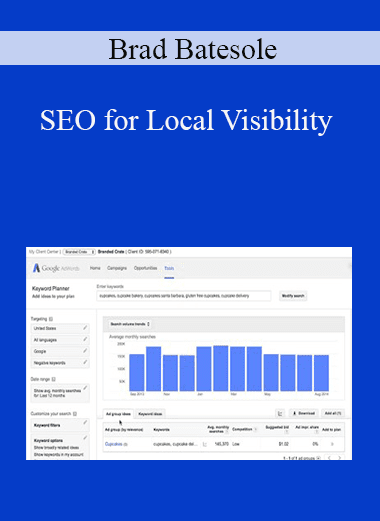
Task: Click the Download button
Action: coord(304,413)
